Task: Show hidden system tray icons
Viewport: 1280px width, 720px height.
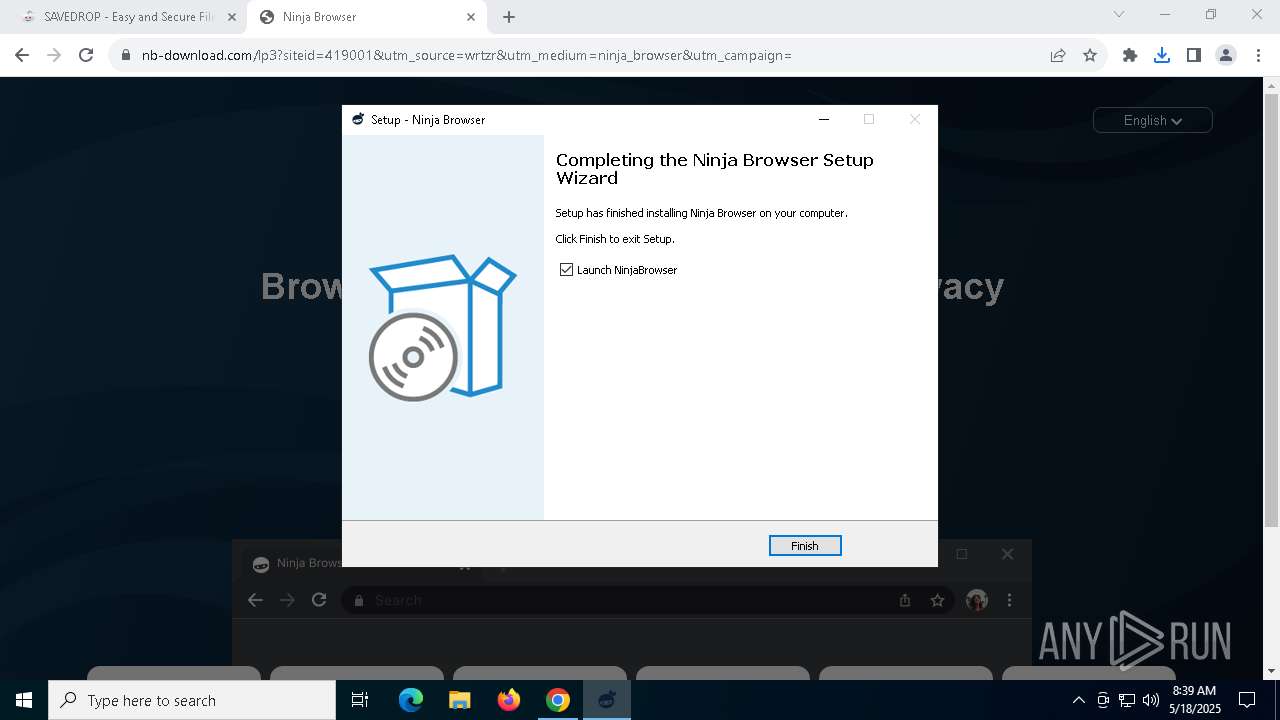Action: 1078,700
